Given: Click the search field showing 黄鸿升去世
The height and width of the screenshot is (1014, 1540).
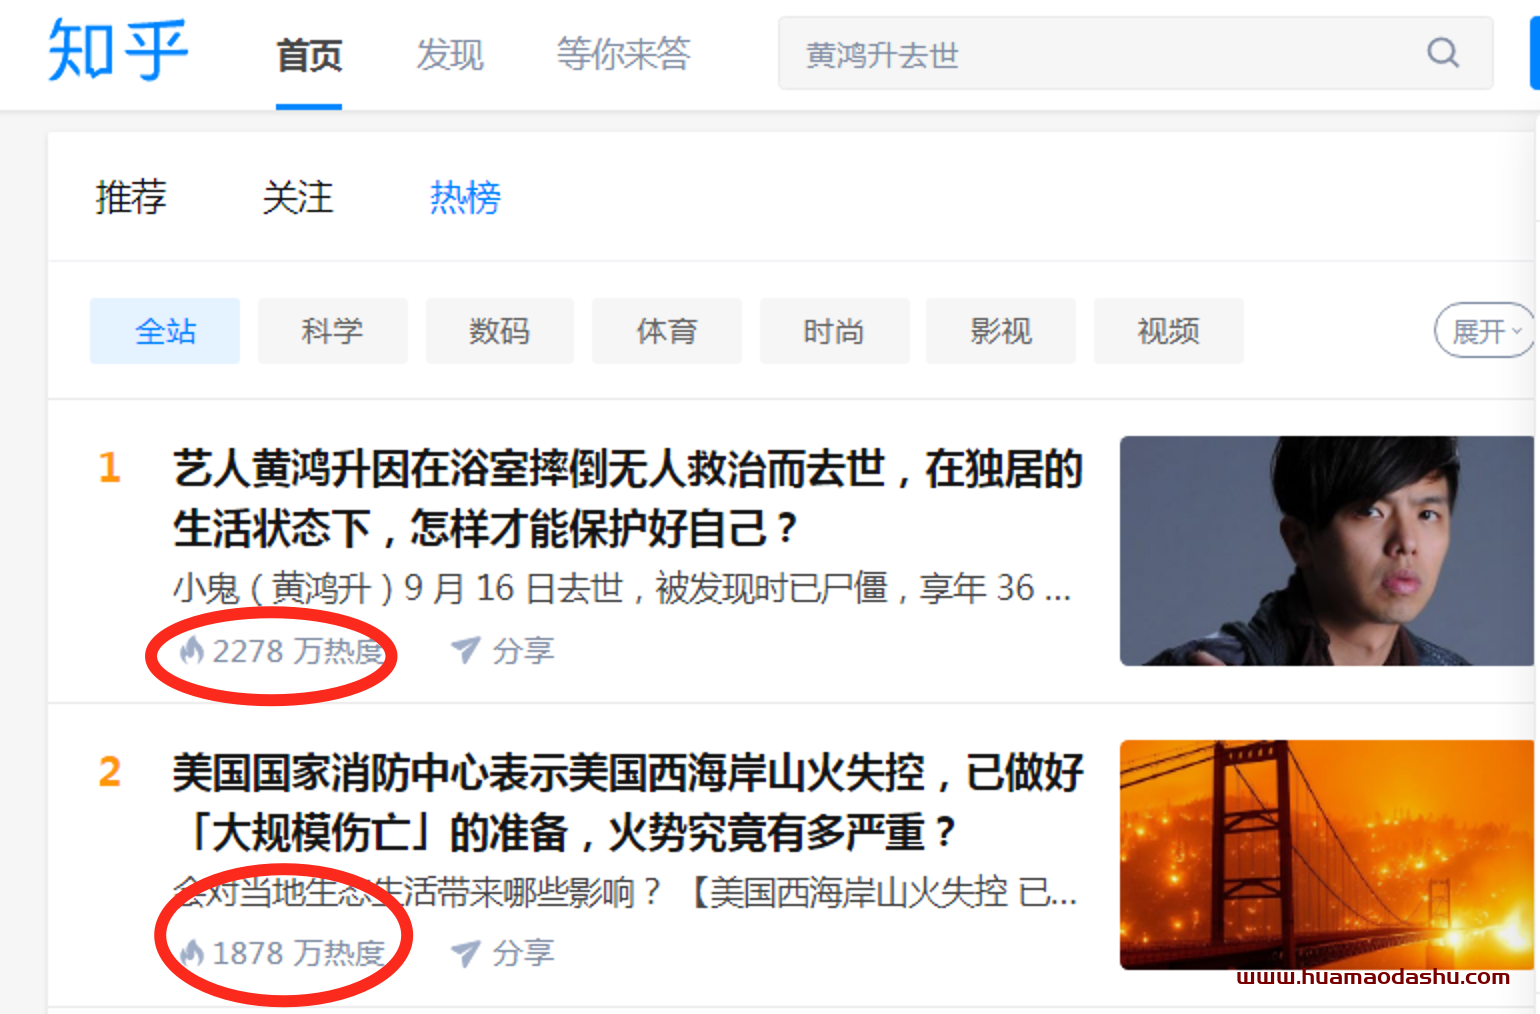Looking at the screenshot, I should [x=1136, y=53].
